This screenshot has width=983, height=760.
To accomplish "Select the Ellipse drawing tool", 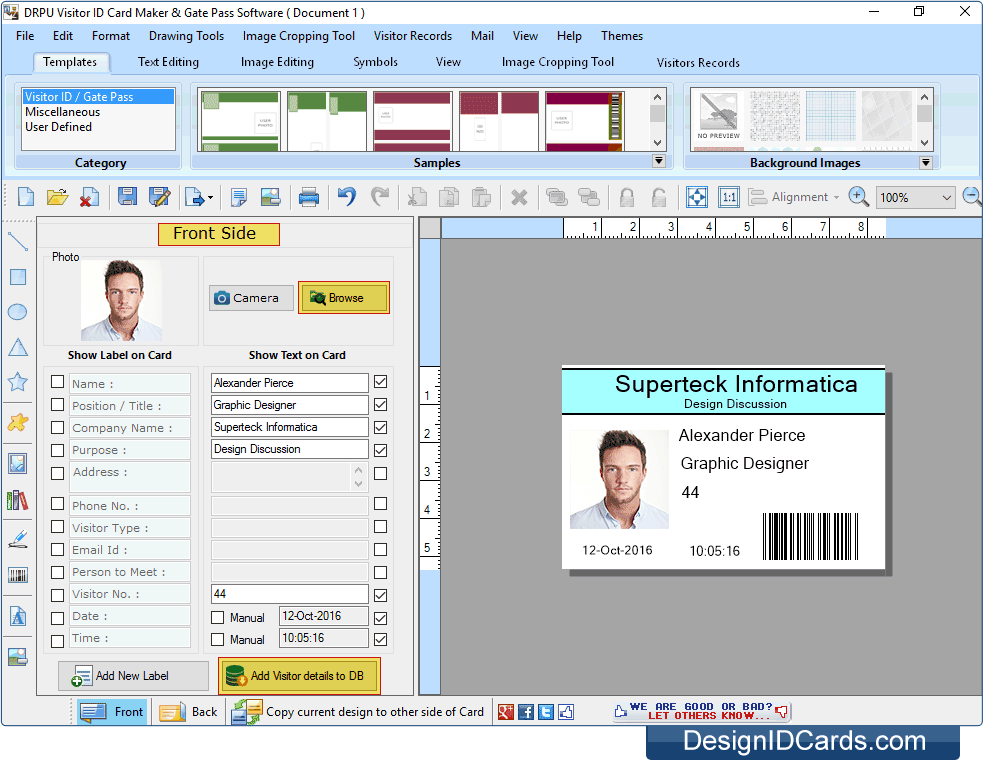I will click(x=18, y=312).
